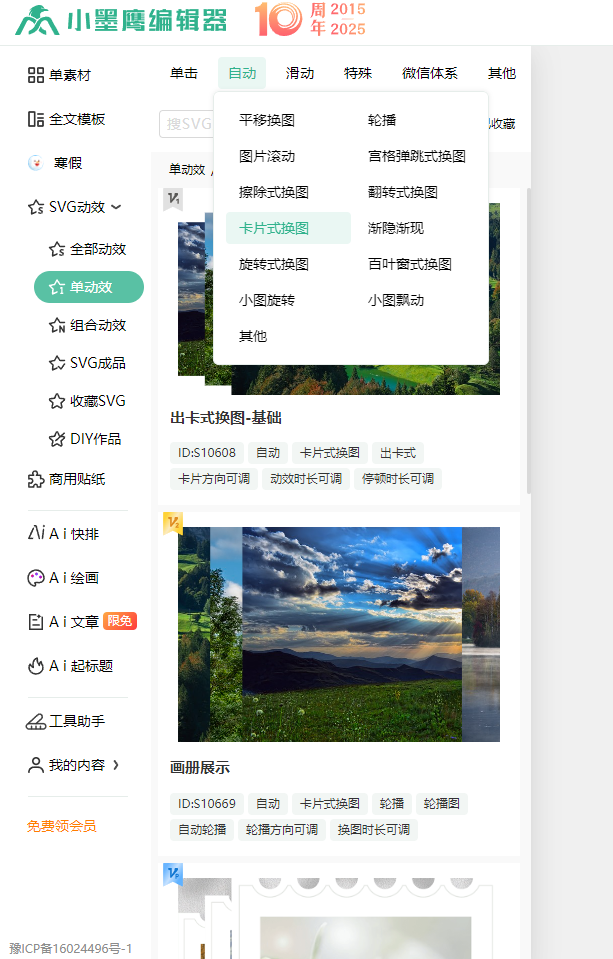Screen dimensions: 613x959
Task: Click the 换图时长可调 tag
Action: coord(373,830)
